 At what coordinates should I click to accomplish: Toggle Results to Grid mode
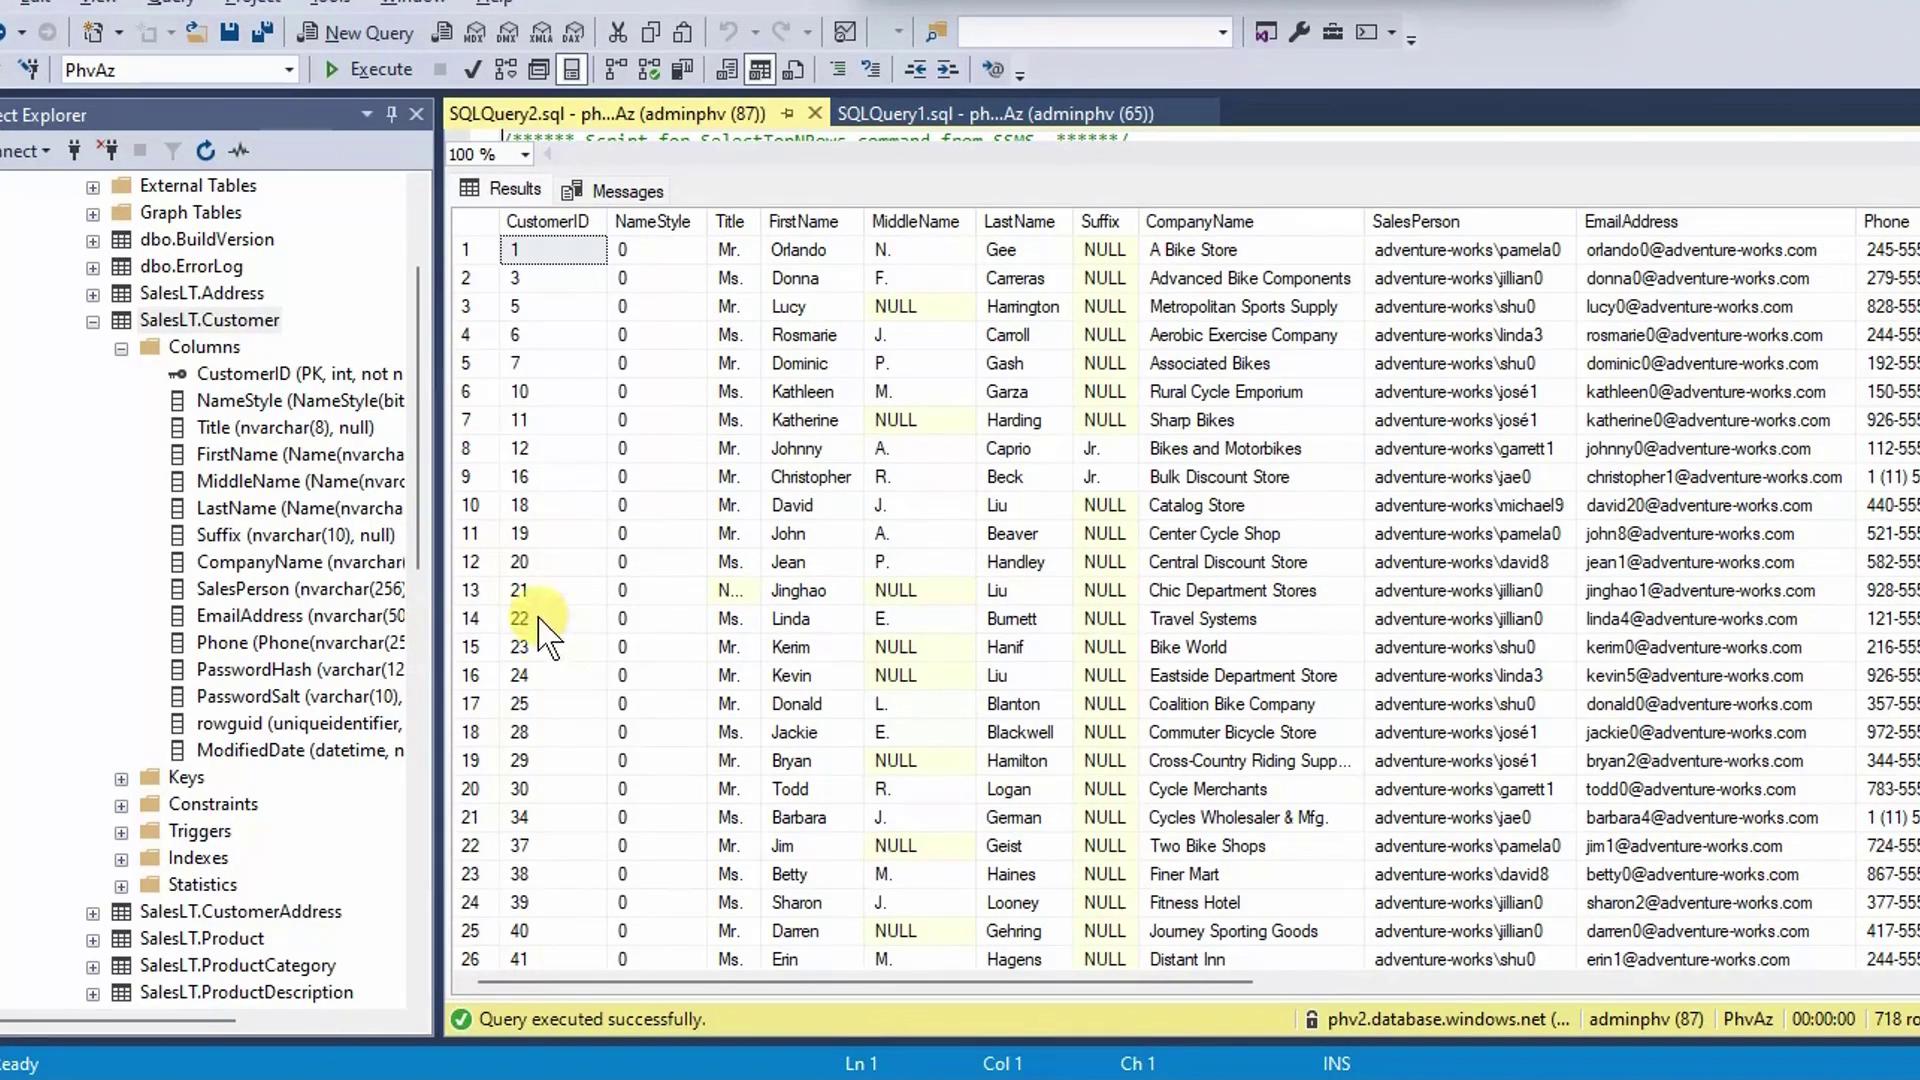pos(760,70)
